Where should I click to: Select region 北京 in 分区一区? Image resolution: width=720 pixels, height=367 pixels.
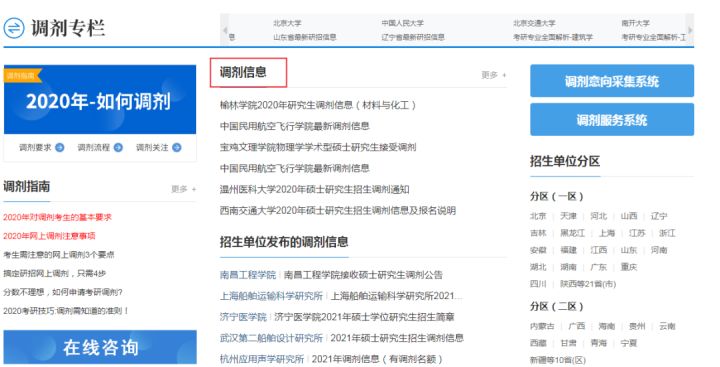(x=538, y=216)
